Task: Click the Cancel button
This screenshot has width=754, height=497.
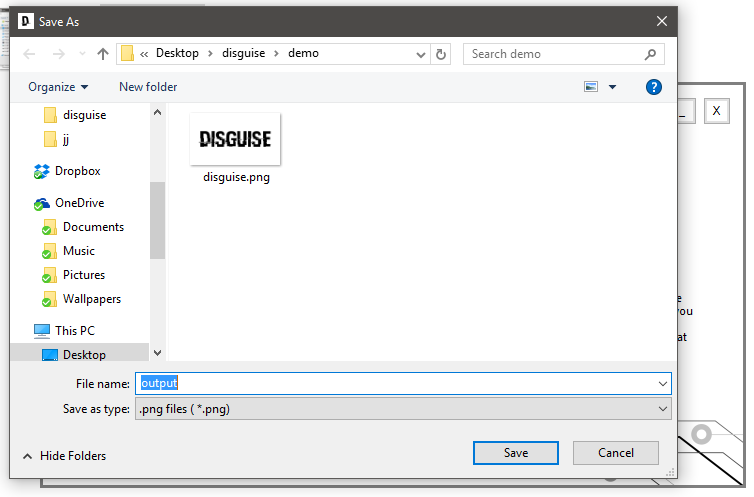Action: 616,453
